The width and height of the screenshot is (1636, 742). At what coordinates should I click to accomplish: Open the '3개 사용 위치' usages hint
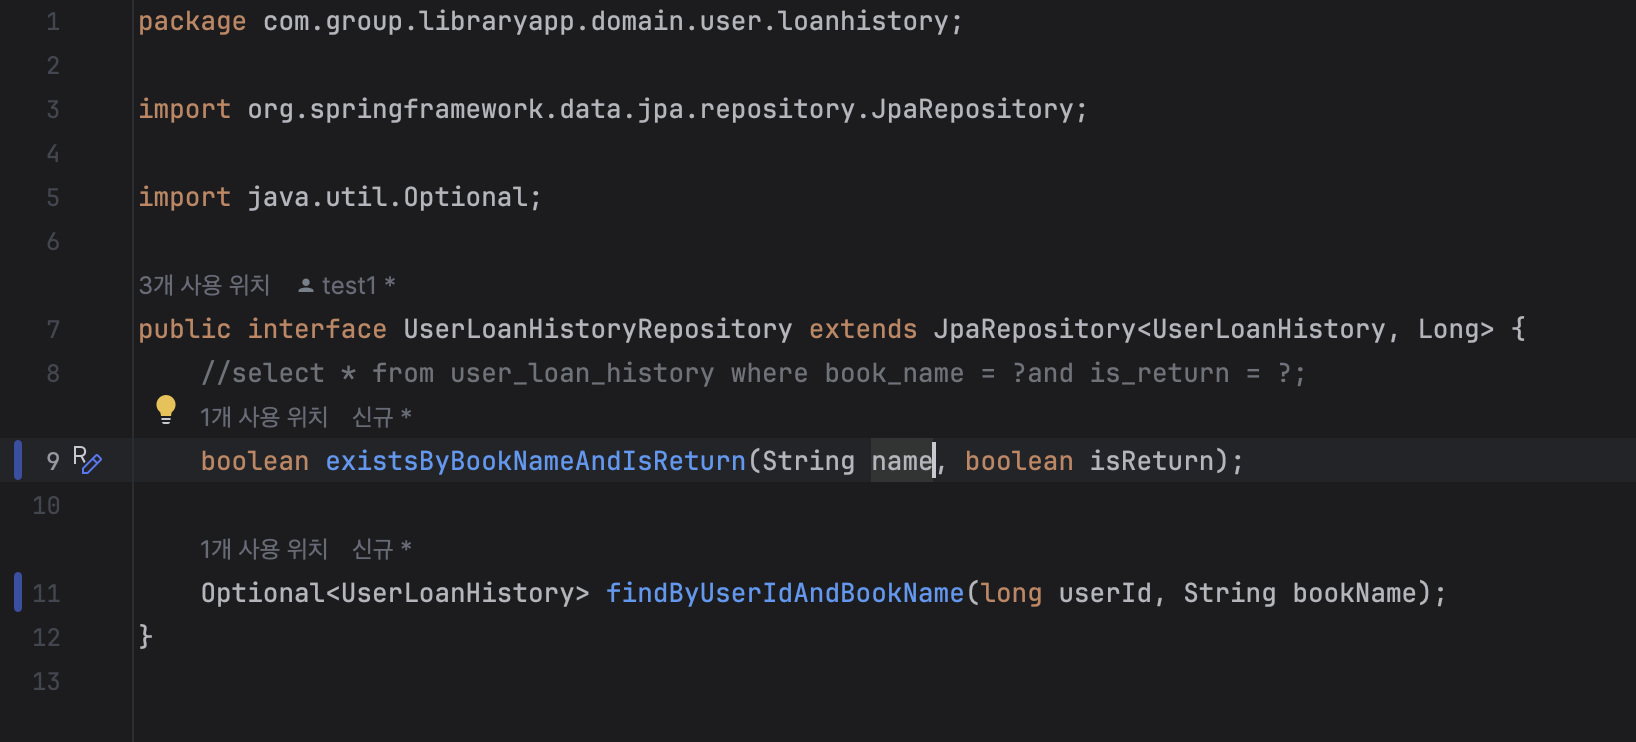pos(204,285)
